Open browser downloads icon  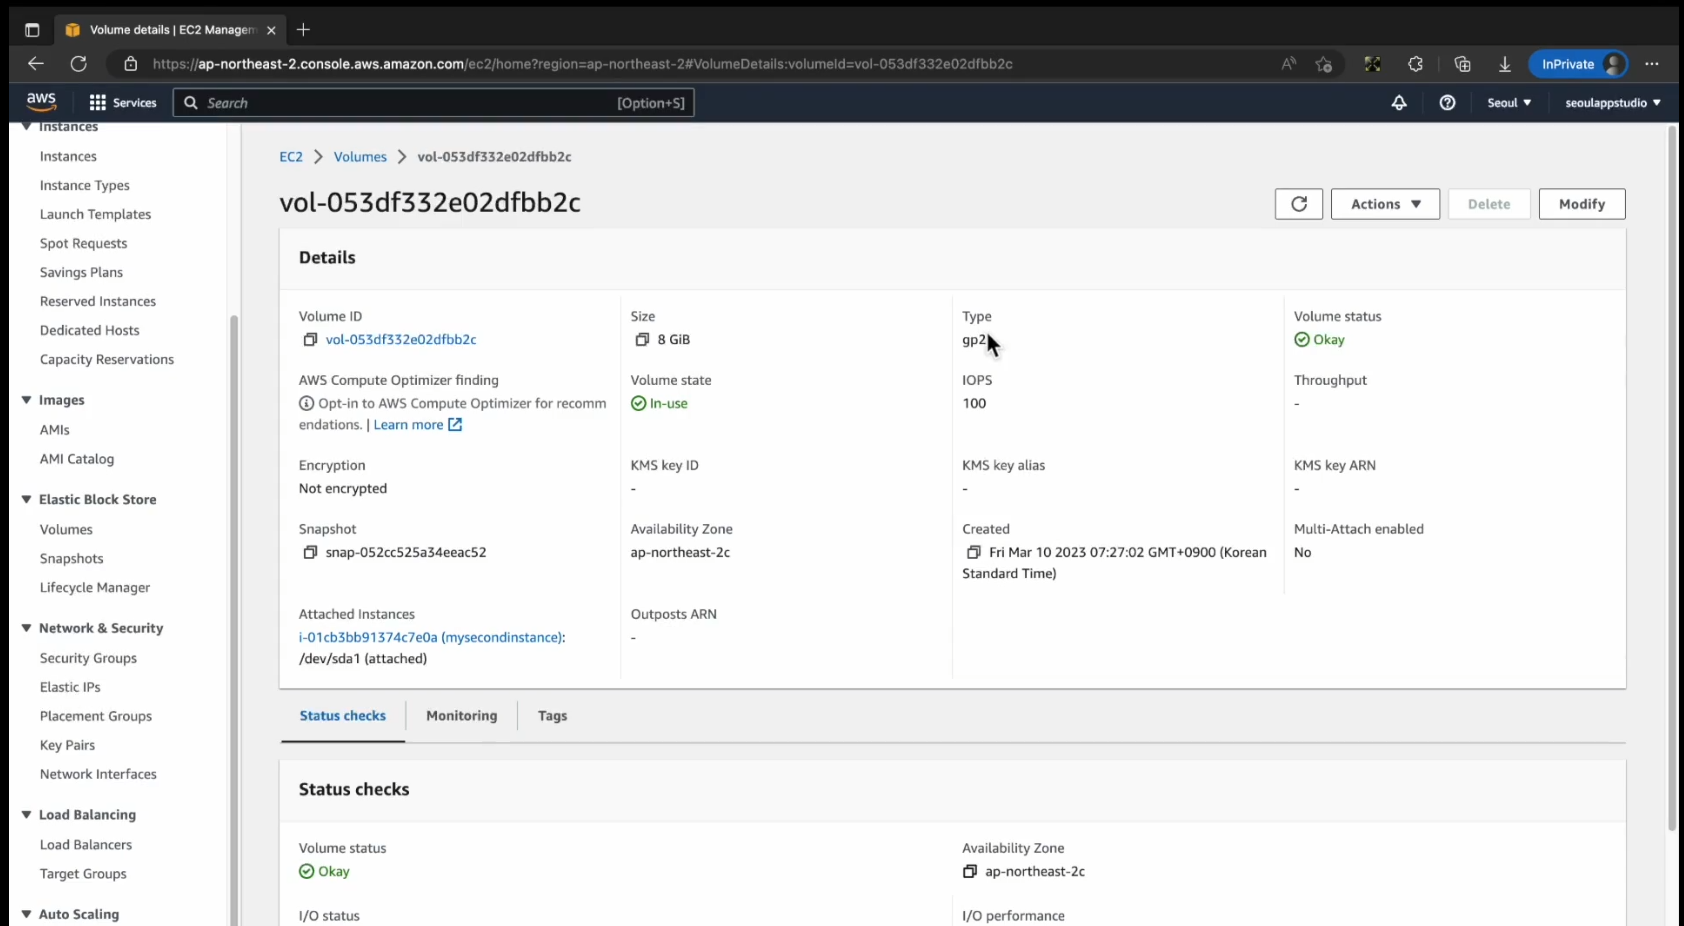tap(1504, 64)
